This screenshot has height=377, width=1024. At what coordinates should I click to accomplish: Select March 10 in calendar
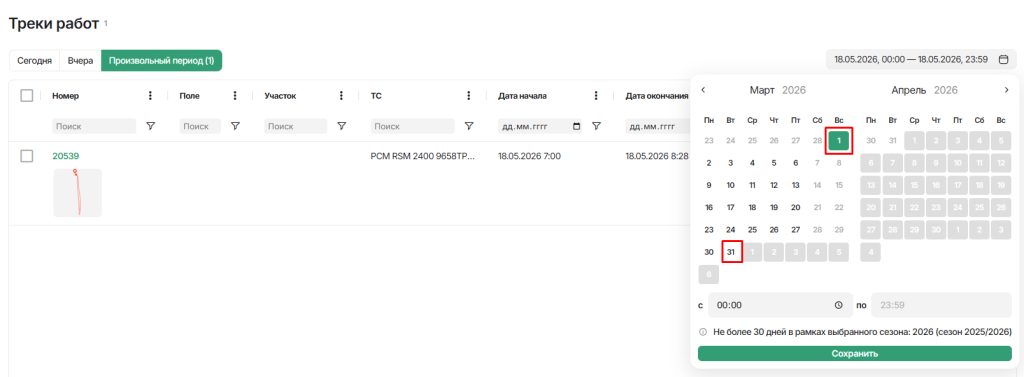[731, 186]
